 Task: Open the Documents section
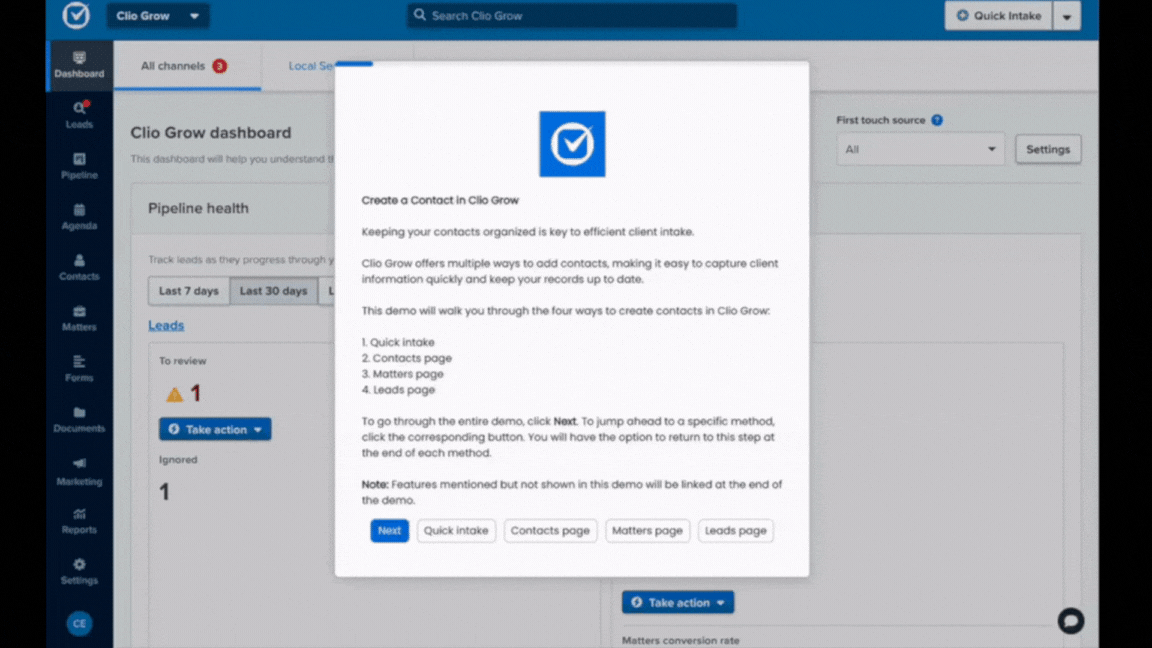[79, 421]
